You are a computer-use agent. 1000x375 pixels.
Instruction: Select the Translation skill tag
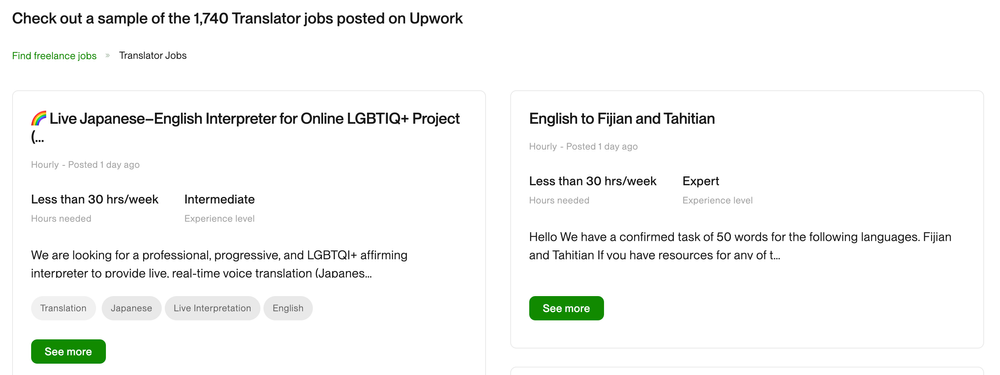point(63,308)
